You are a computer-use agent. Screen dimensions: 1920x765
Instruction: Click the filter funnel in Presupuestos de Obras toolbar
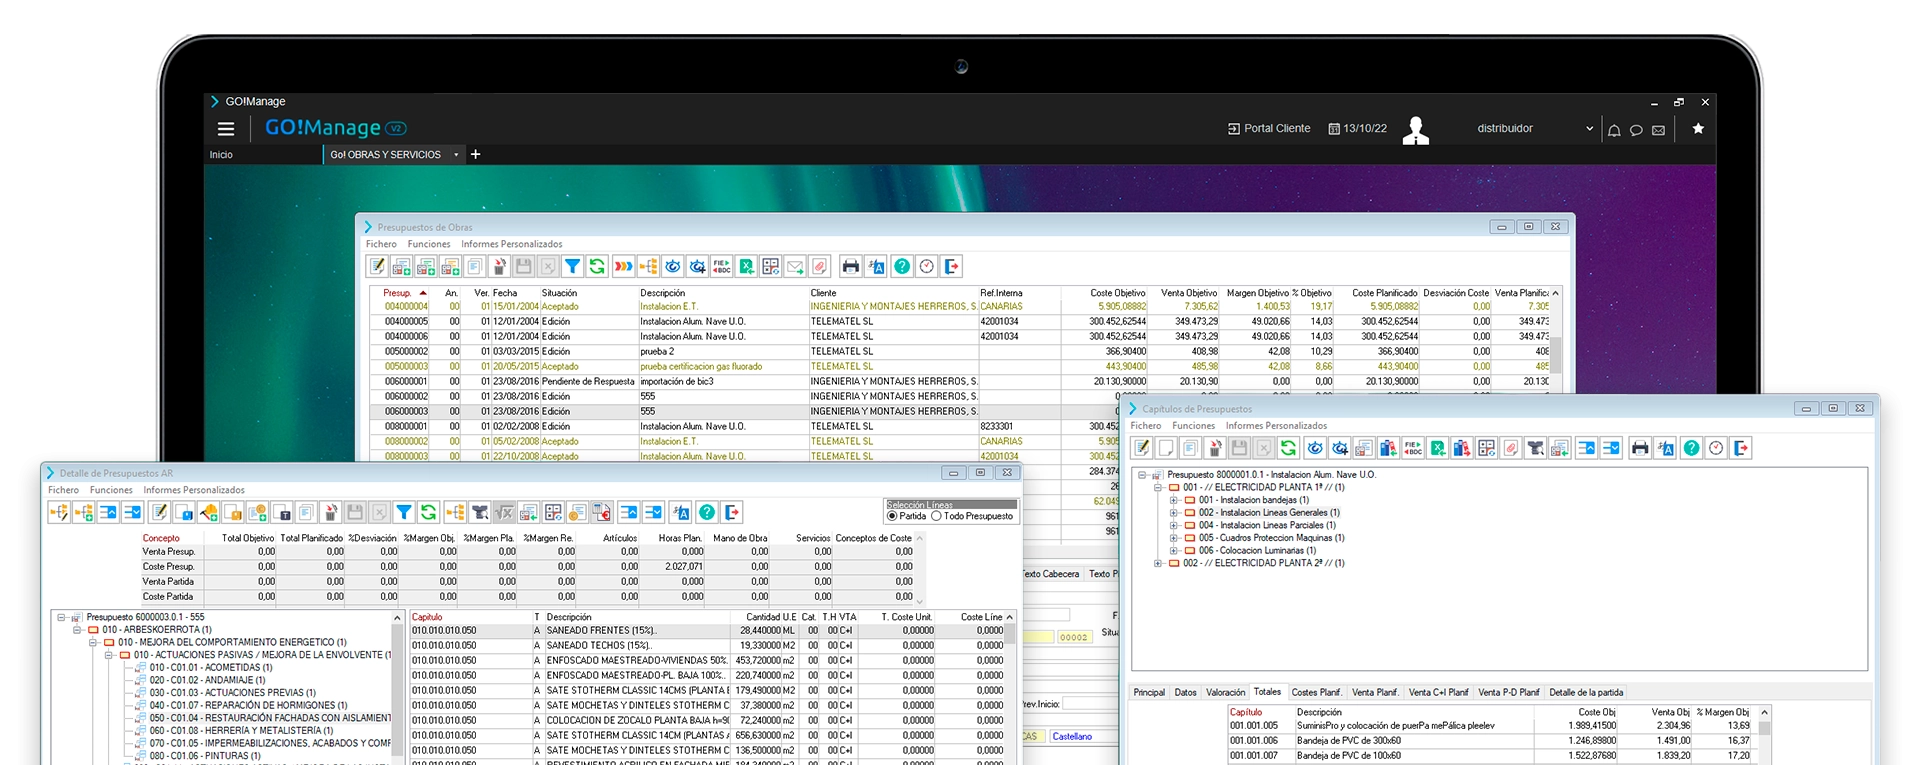[x=572, y=266]
